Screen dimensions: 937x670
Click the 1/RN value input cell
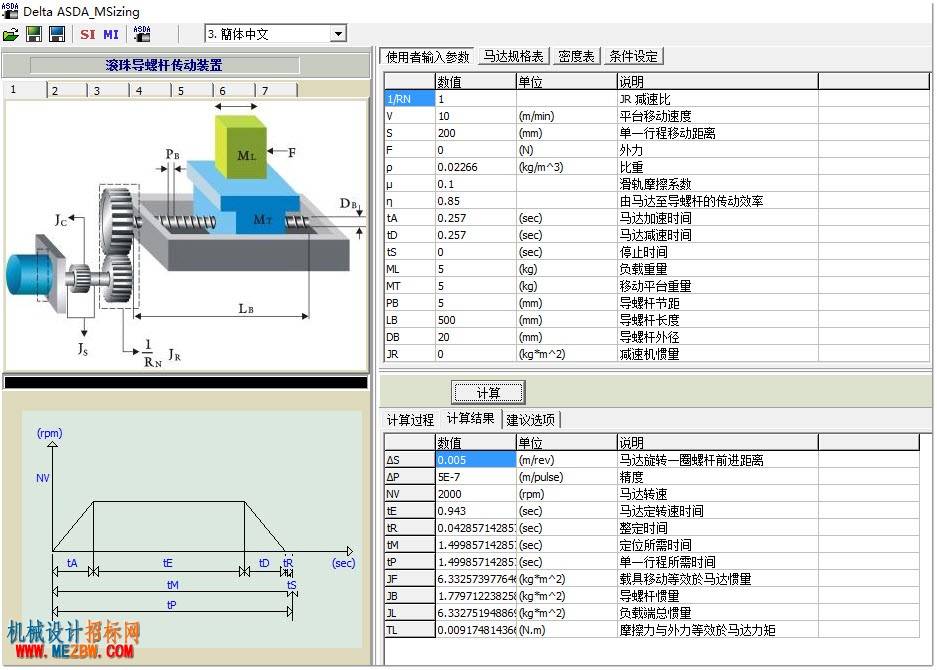tap(476, 99)
